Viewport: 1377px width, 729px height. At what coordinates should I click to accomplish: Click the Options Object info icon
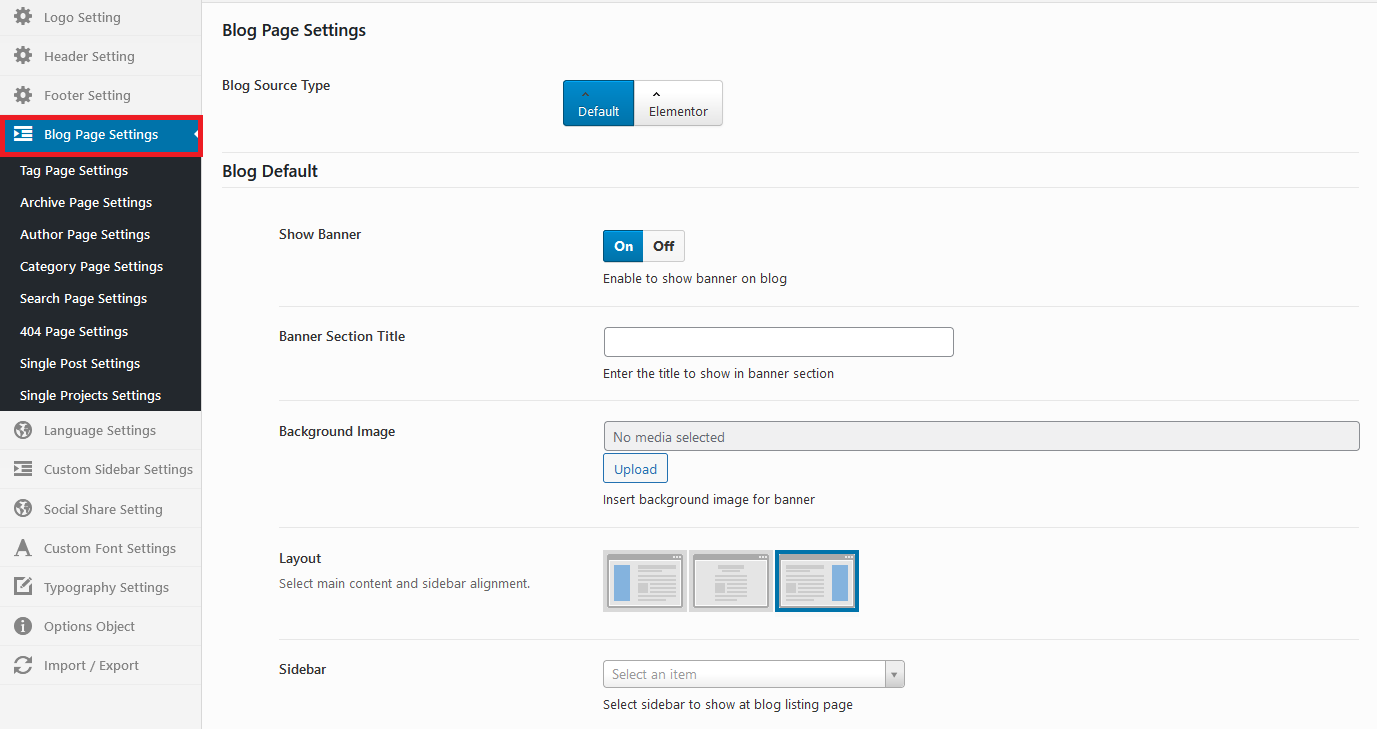[23, 626]
